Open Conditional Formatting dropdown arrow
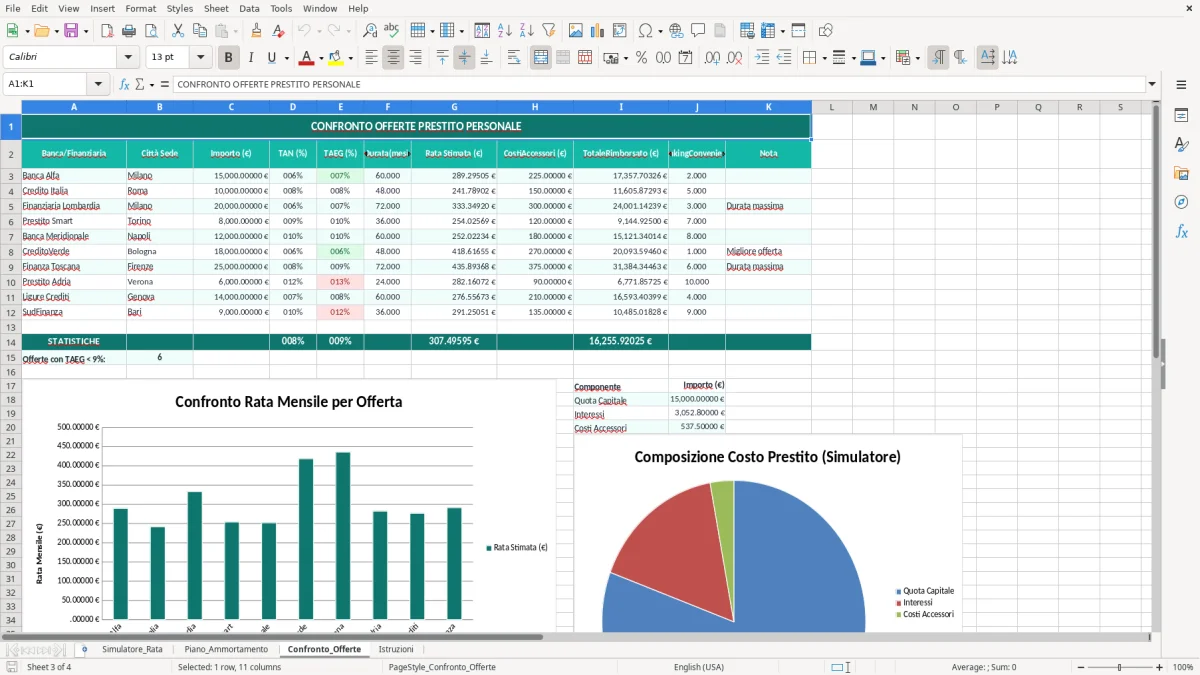The height and width of the screenshot is (675, 1200). tap(917, 58)
